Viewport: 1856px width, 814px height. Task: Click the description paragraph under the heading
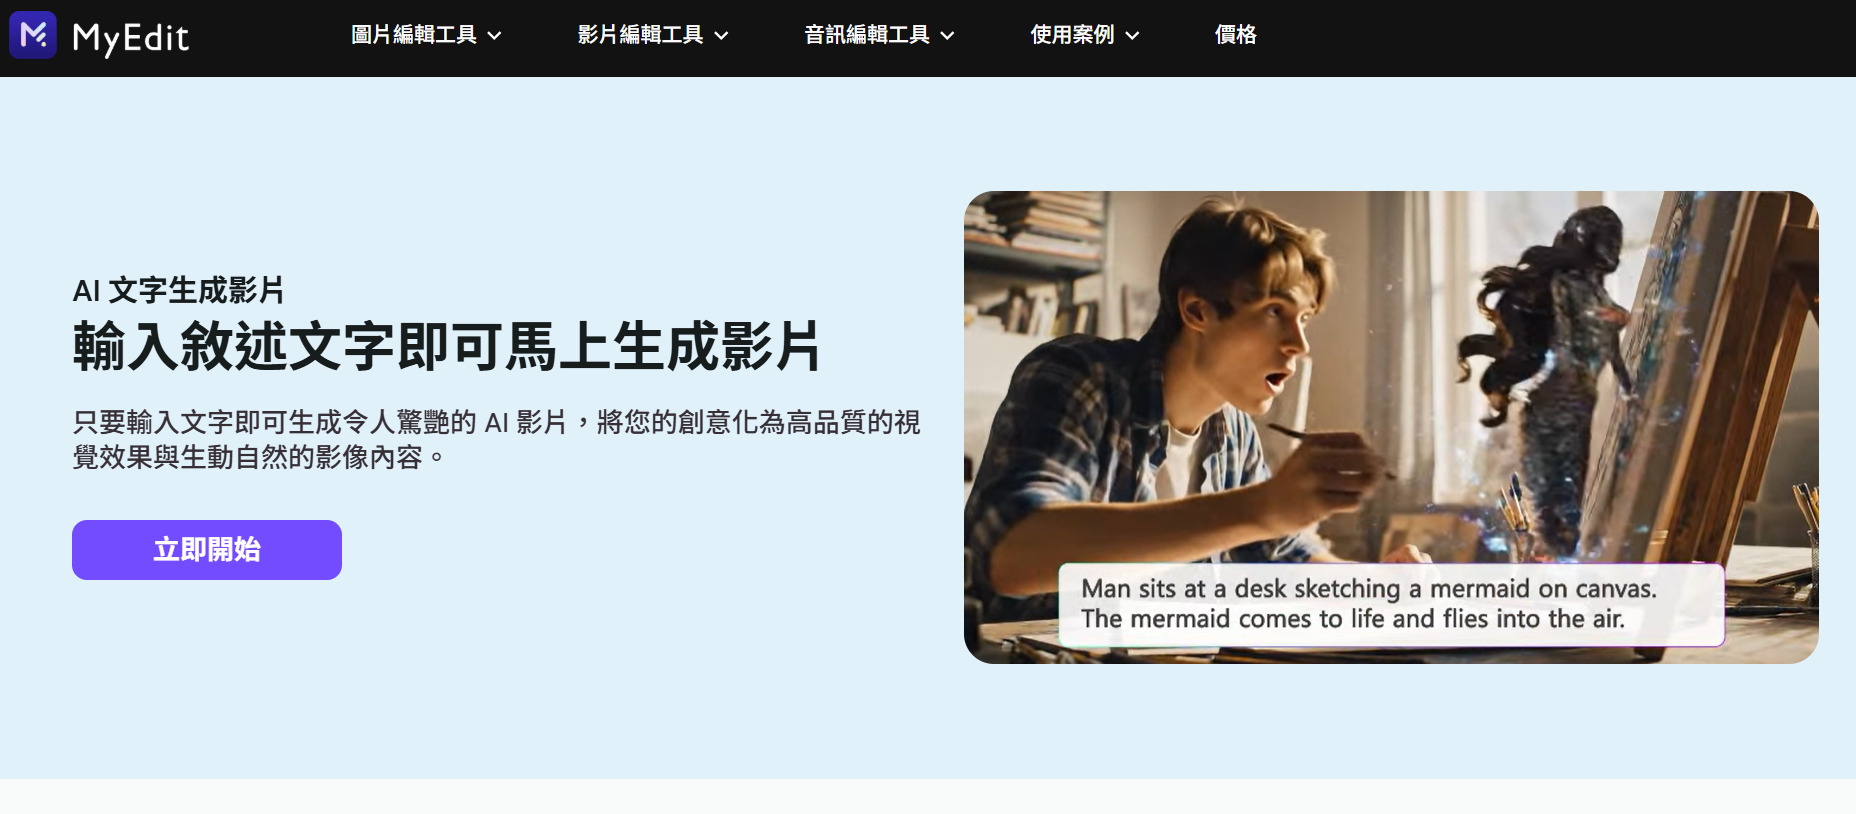click(x=496, y=439)
